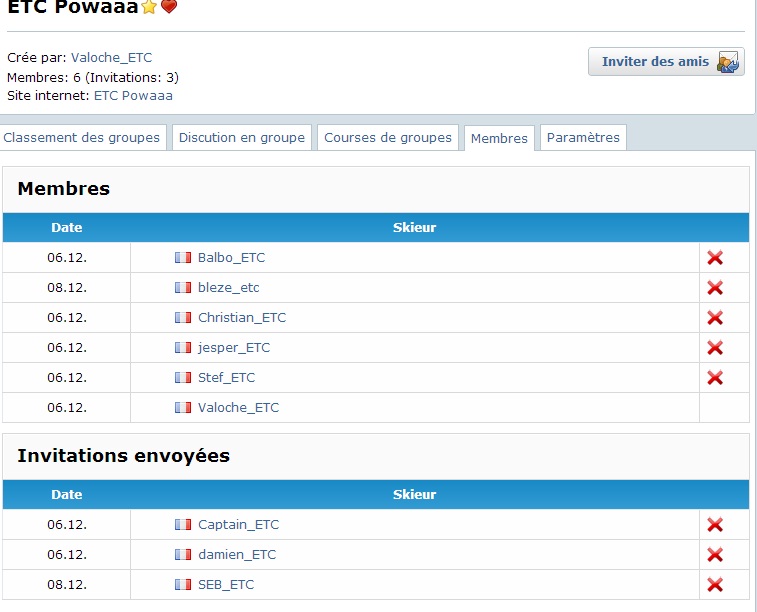Go to the Paramètres tab
The image size is (757, 612).
click(583, 138)
